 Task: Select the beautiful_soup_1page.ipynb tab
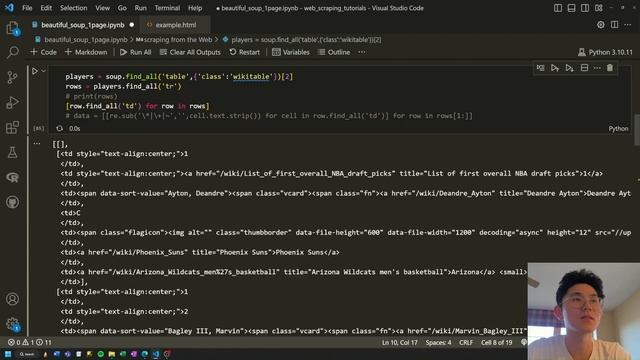tap(83, 25)
